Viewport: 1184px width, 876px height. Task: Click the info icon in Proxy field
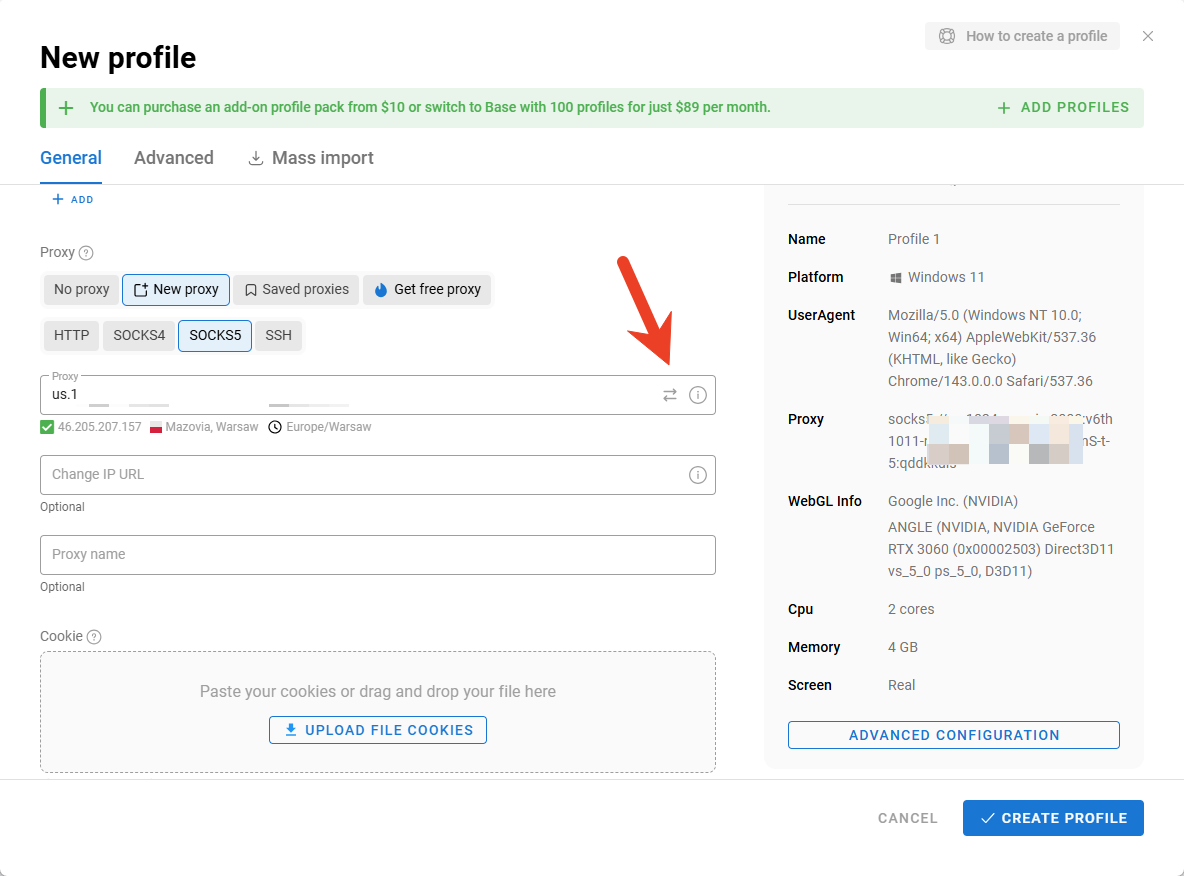(x=698, y=395)
